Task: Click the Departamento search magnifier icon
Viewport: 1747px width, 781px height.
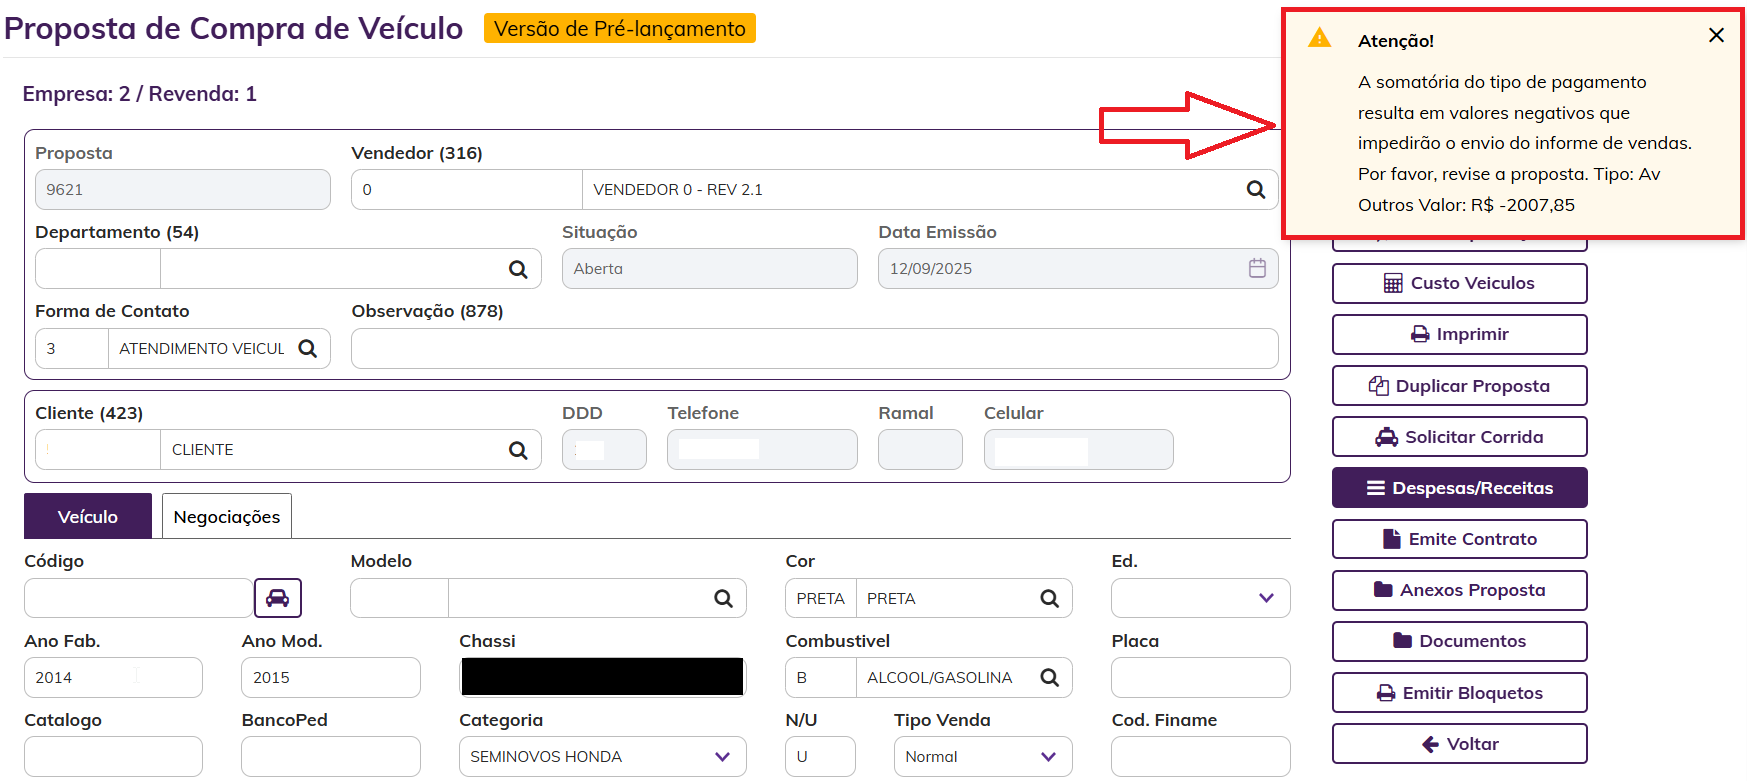Action: (x=518, y=269)
